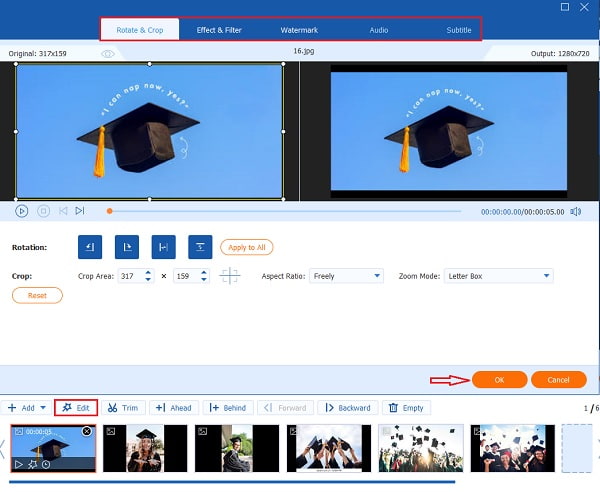Mute the preview volume speaker icon
Image resolution: width=600 pixels, height=492 pixels.
click(x=576, y=212)
